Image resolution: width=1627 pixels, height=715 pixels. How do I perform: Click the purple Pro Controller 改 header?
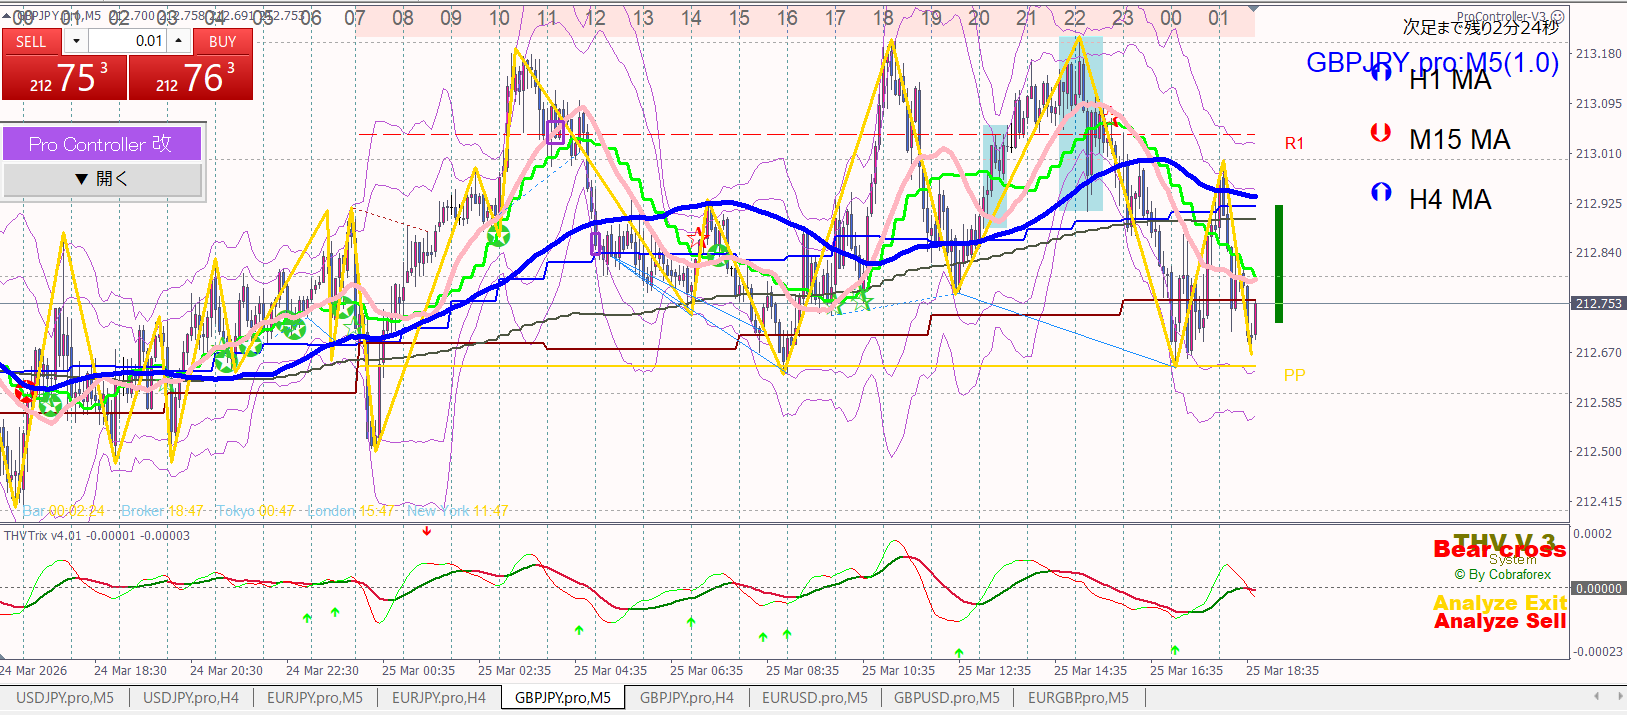pos(102,144)
